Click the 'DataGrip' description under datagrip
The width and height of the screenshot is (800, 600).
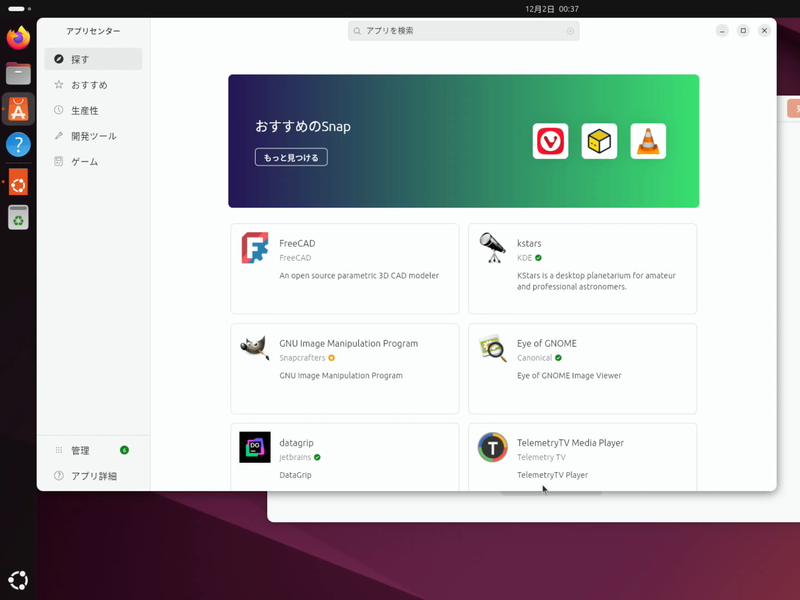click(295, 475)
